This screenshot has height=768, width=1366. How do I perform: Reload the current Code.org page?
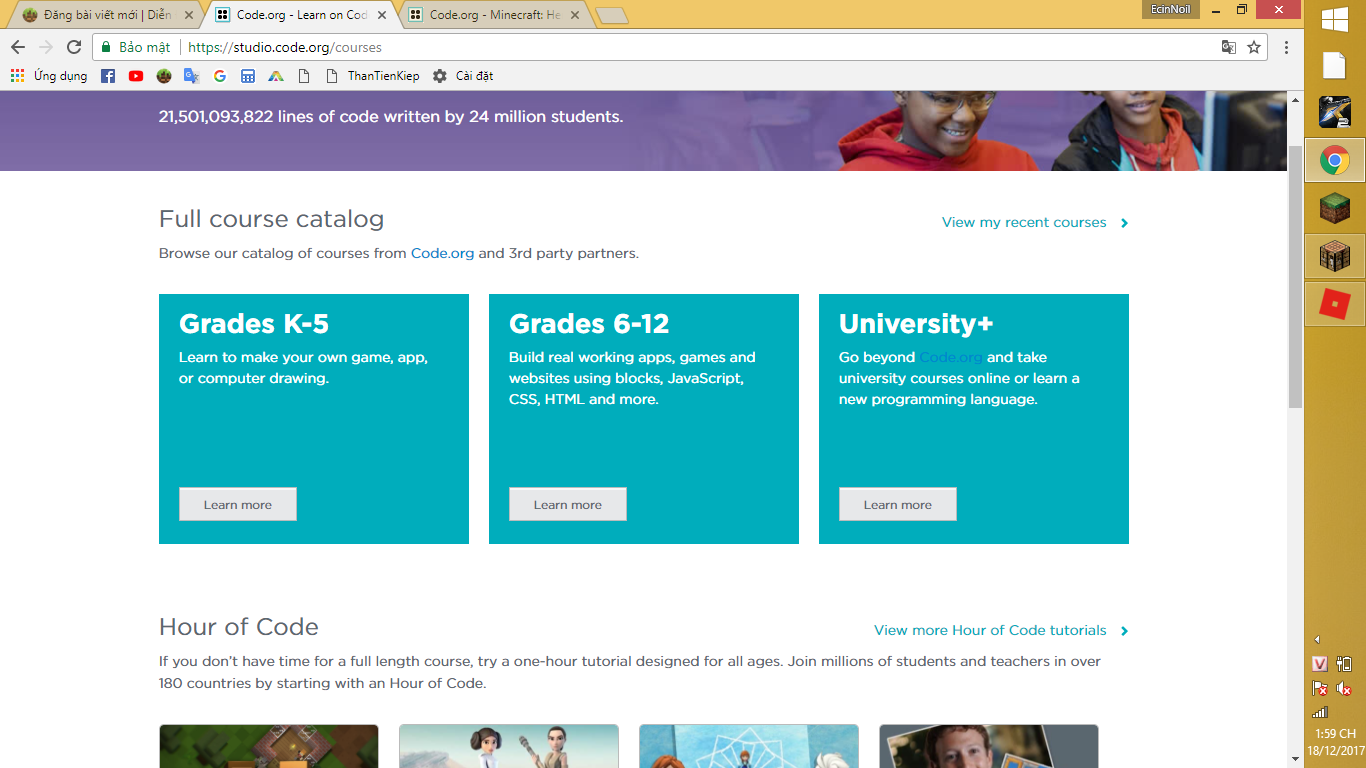pos(73,47)
